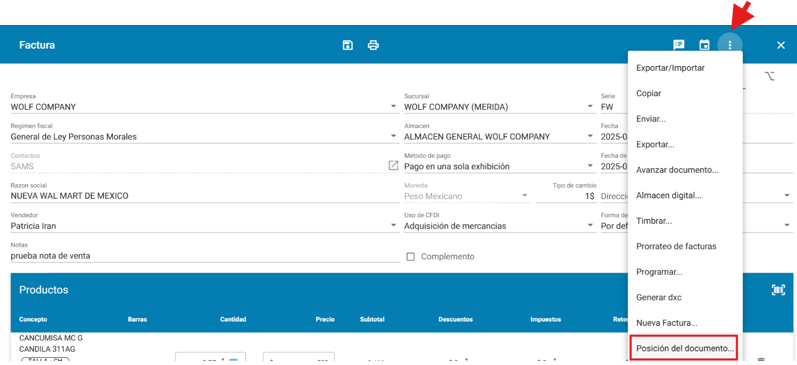
Task: Choose Programar... menu entry
Action: pyautogui.click(x=685, y=271)
